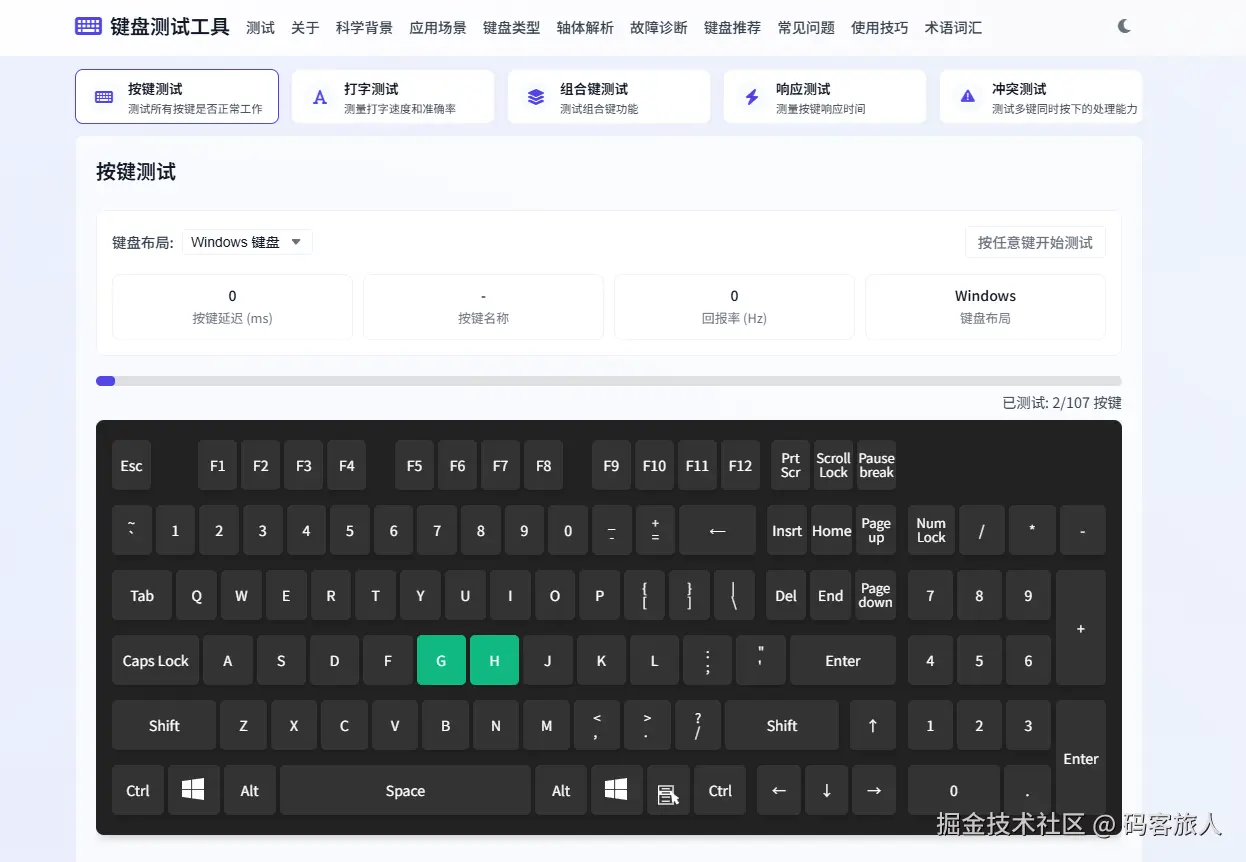Click the main Enter key

click(843, 660)
